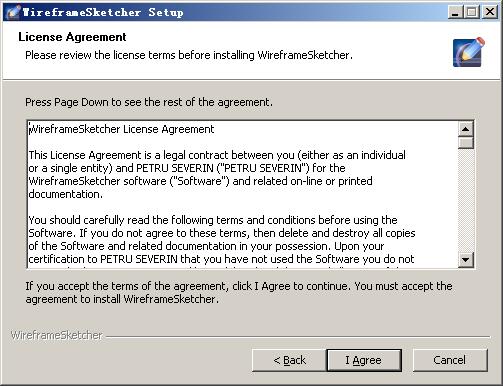Click the 'License Agreement' page header
Screen dimensions: 503x386
pos(72,37)
